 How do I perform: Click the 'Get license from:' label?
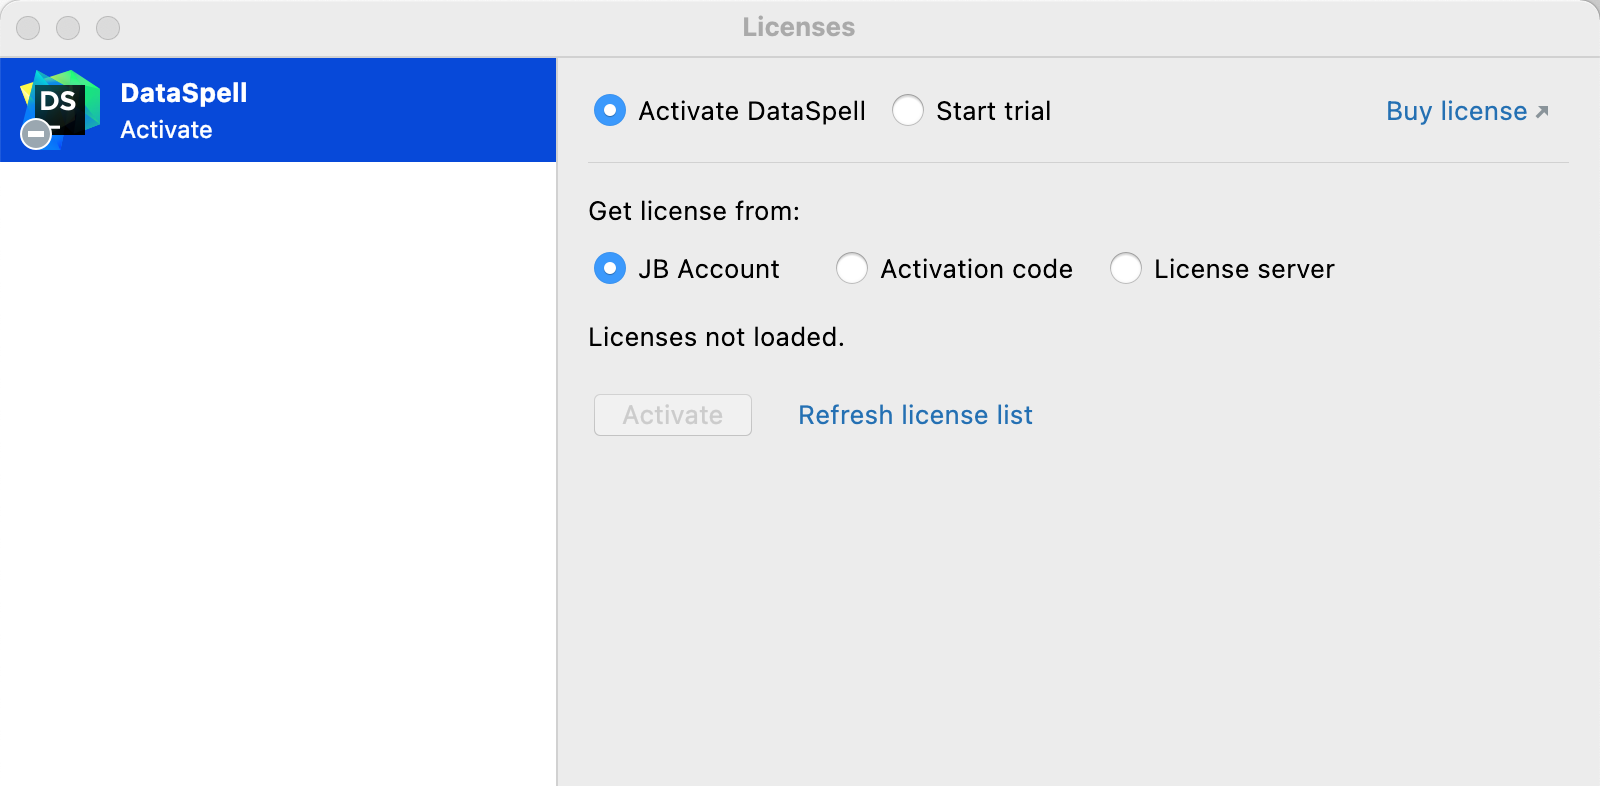[x=694, y=211]
